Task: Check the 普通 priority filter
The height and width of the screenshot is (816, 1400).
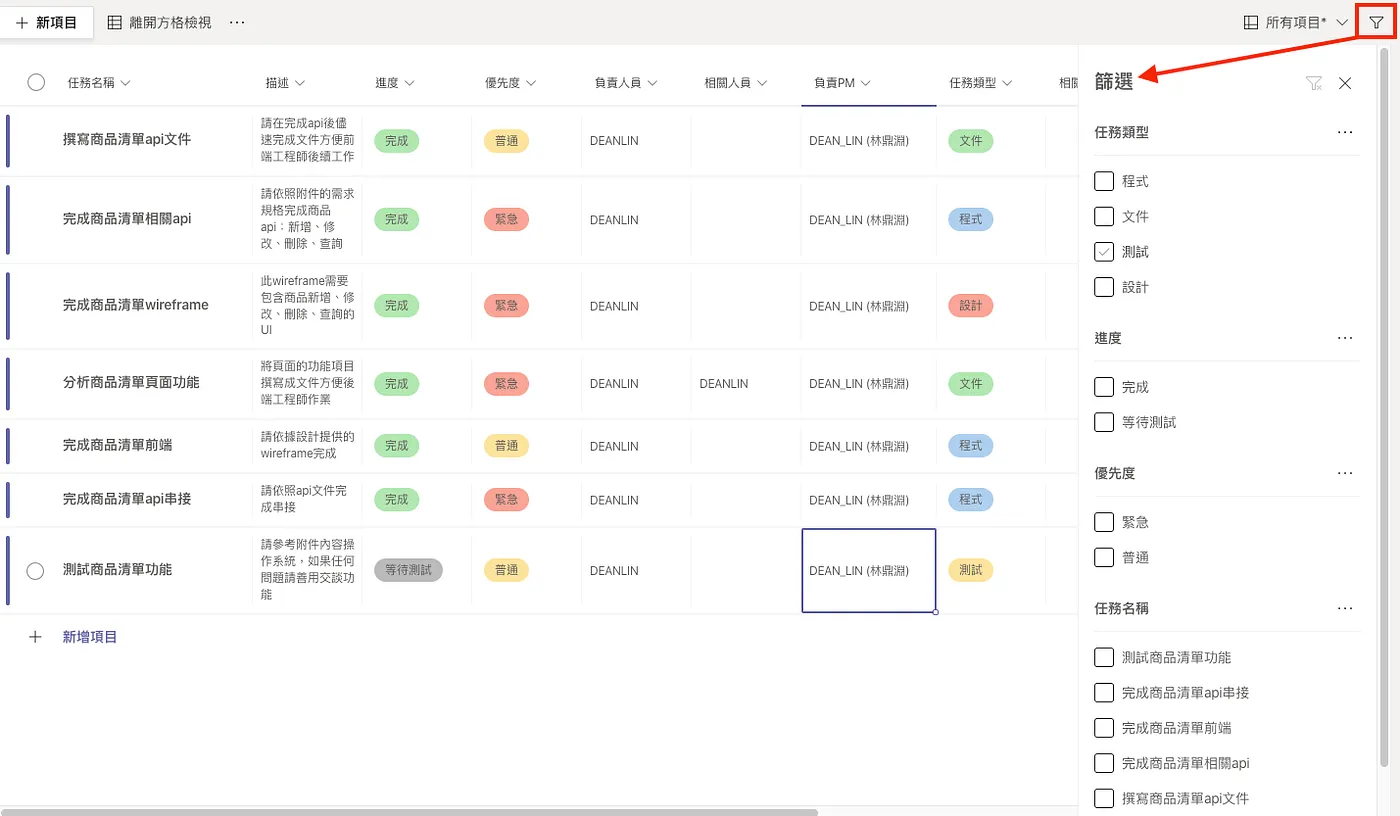Action: (1104, 557)
